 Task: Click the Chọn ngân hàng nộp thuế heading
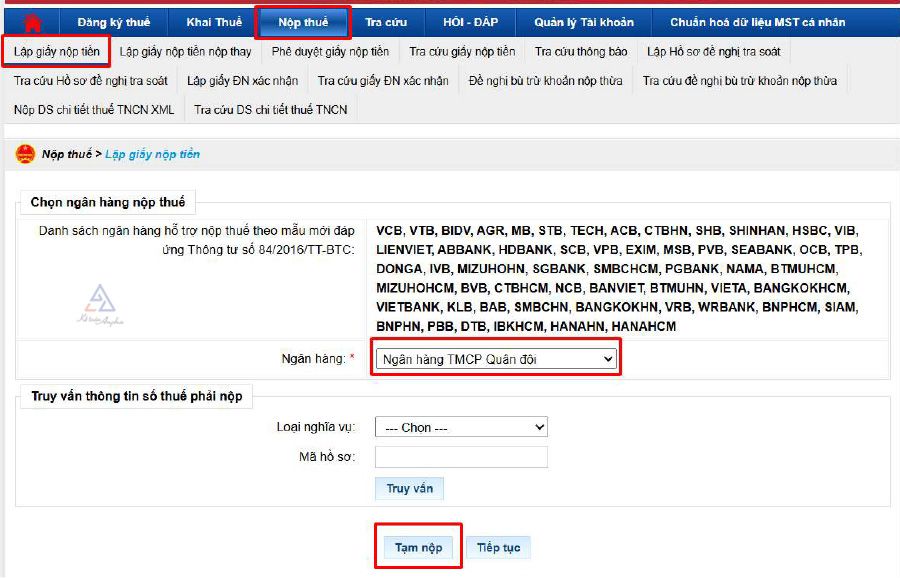coord(108,202)
